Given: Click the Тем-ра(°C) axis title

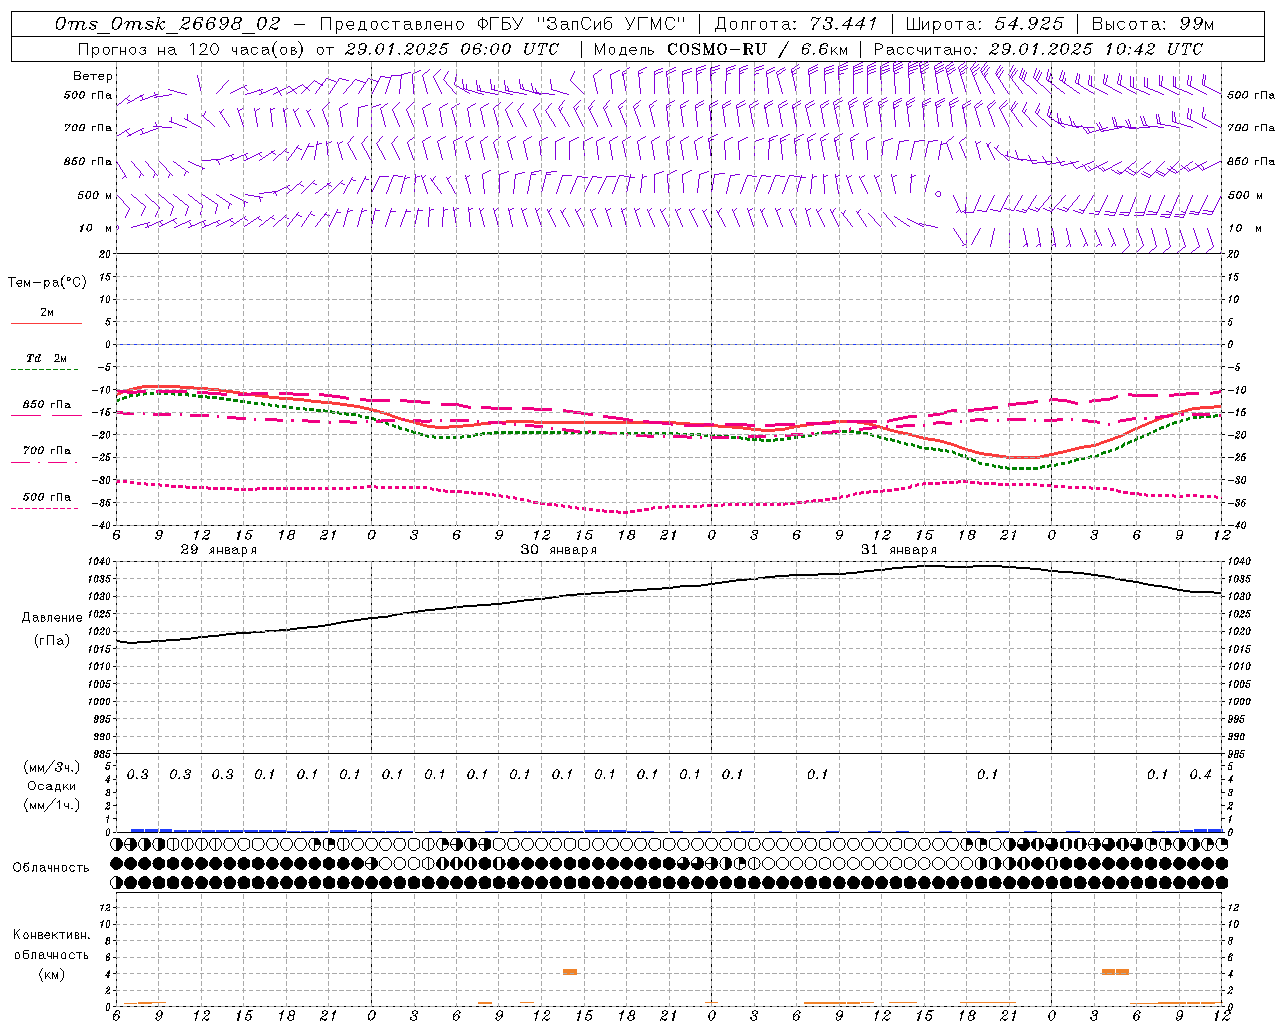Looking at the screenshot, I should pyautogui.click(x=47, y=283).
